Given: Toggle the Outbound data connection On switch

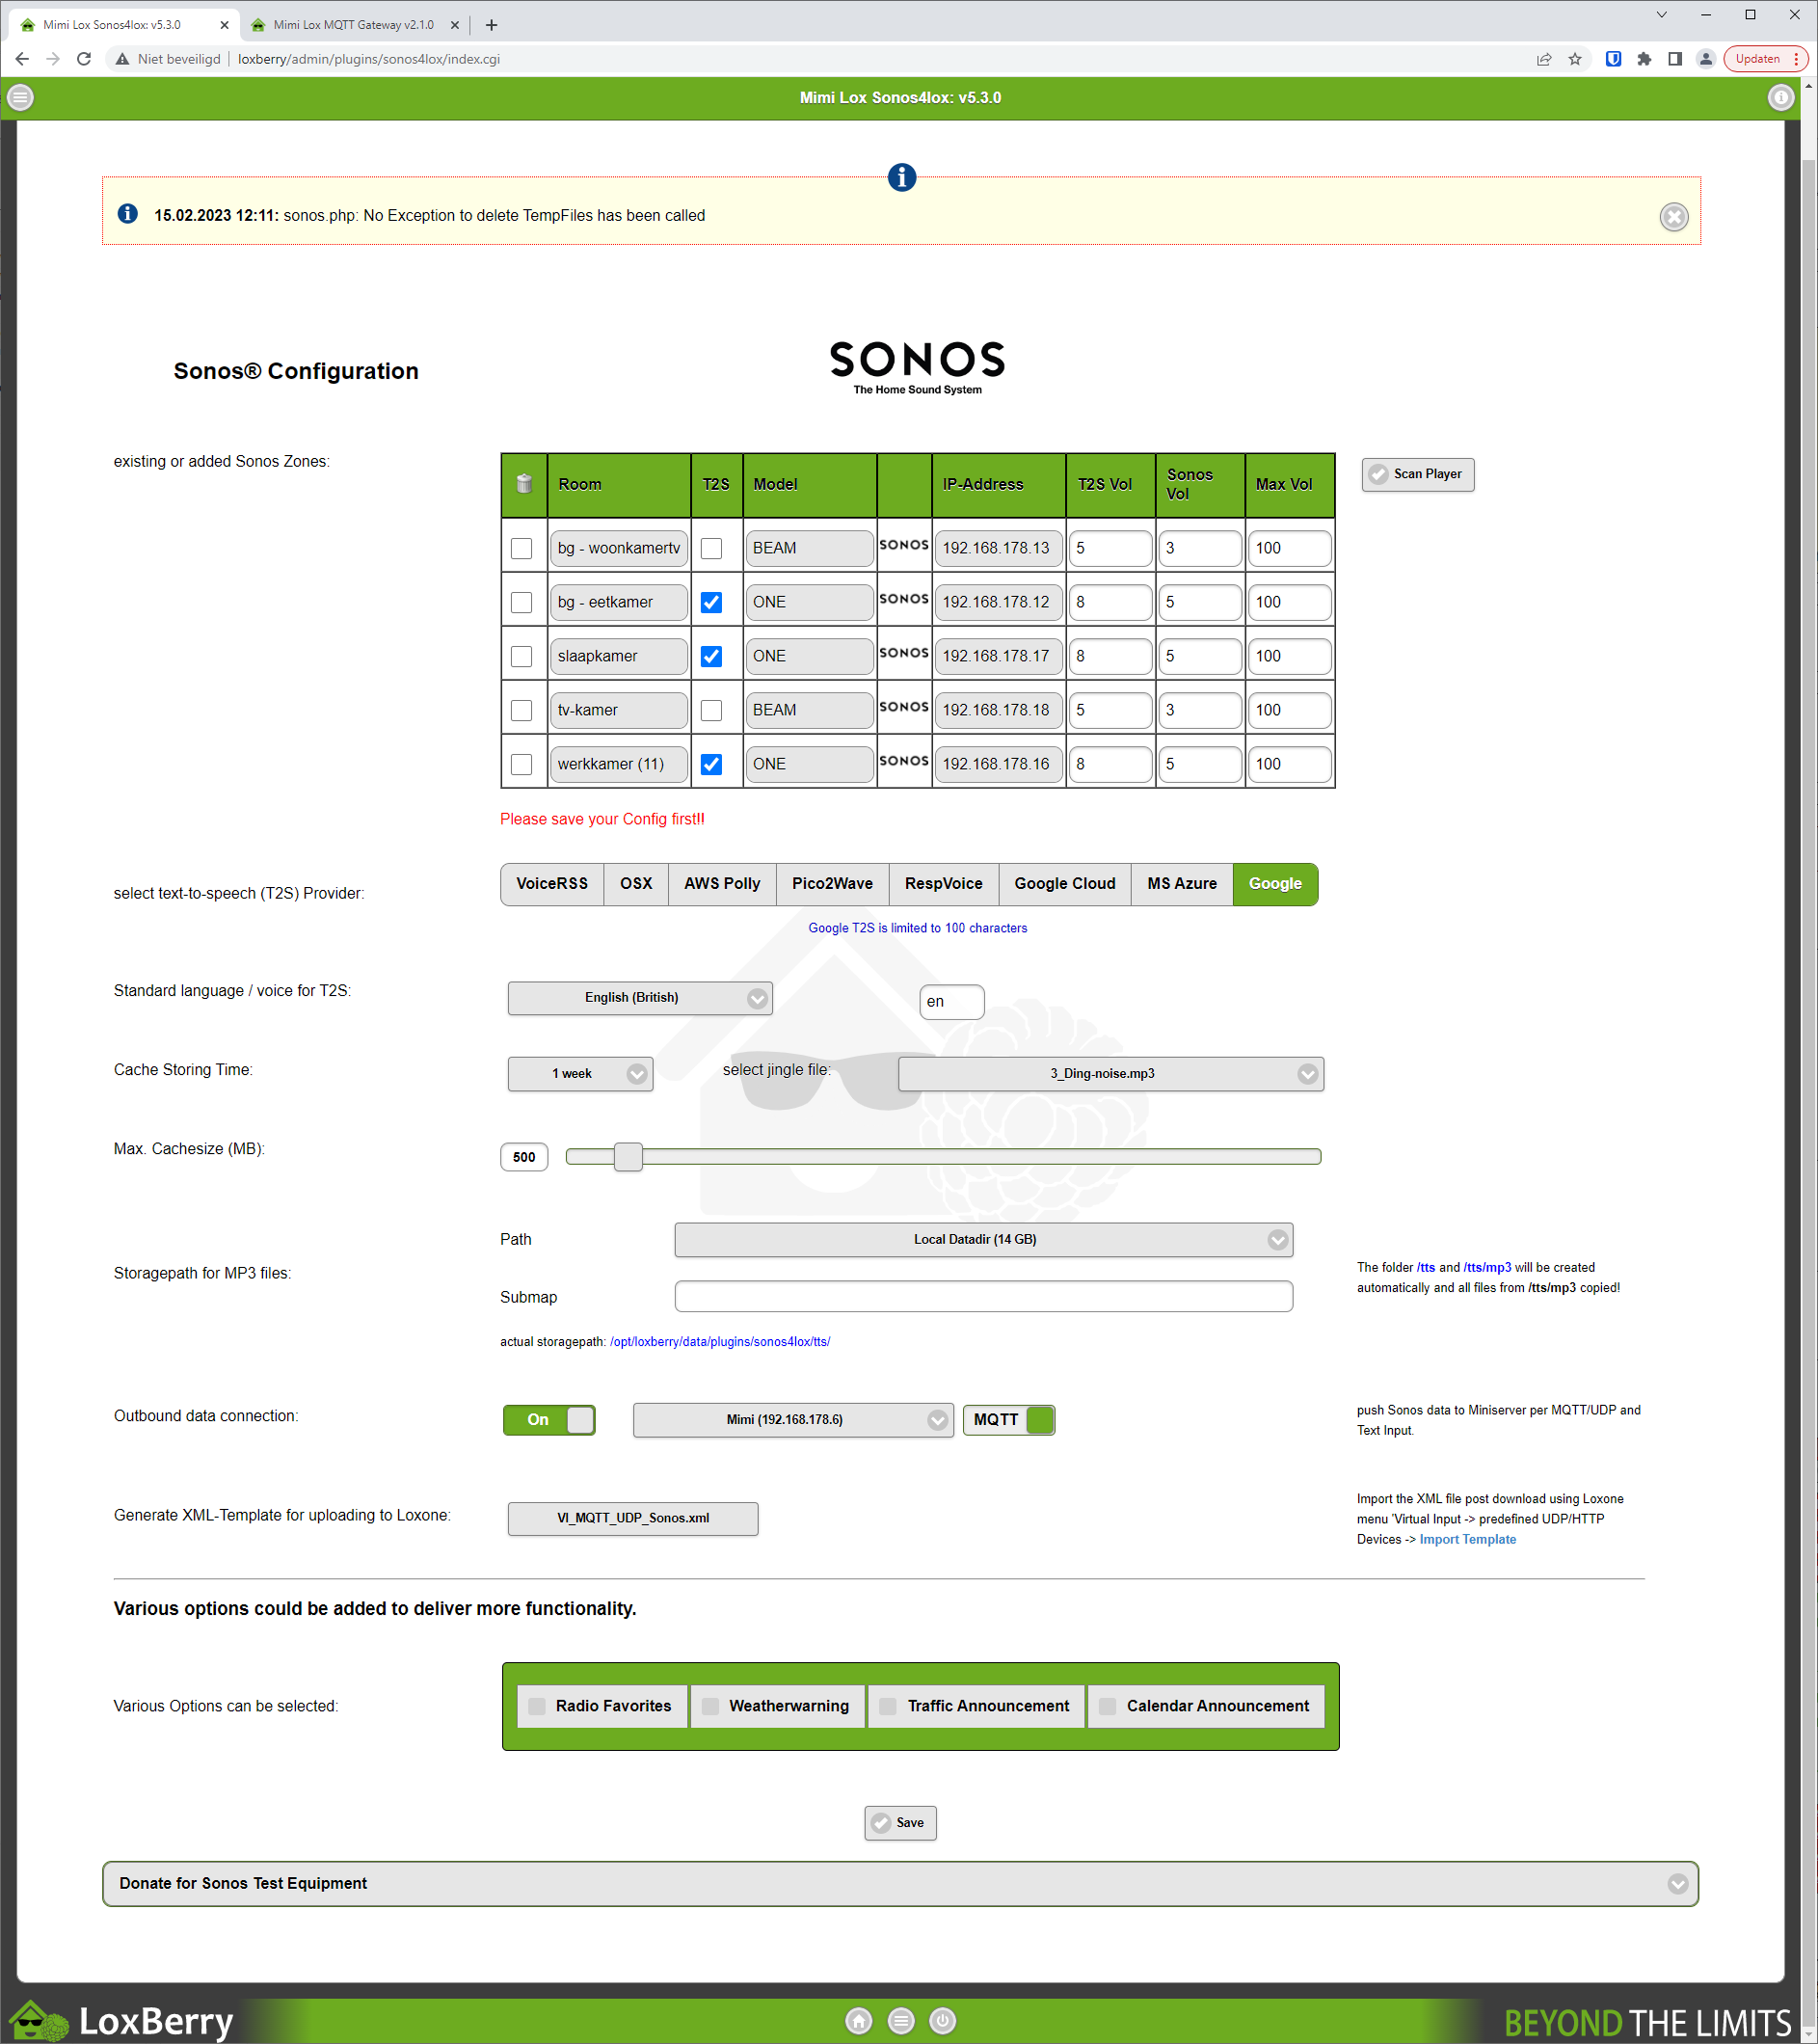Looking at the screenshot, I should click(x=549, y=1420).
